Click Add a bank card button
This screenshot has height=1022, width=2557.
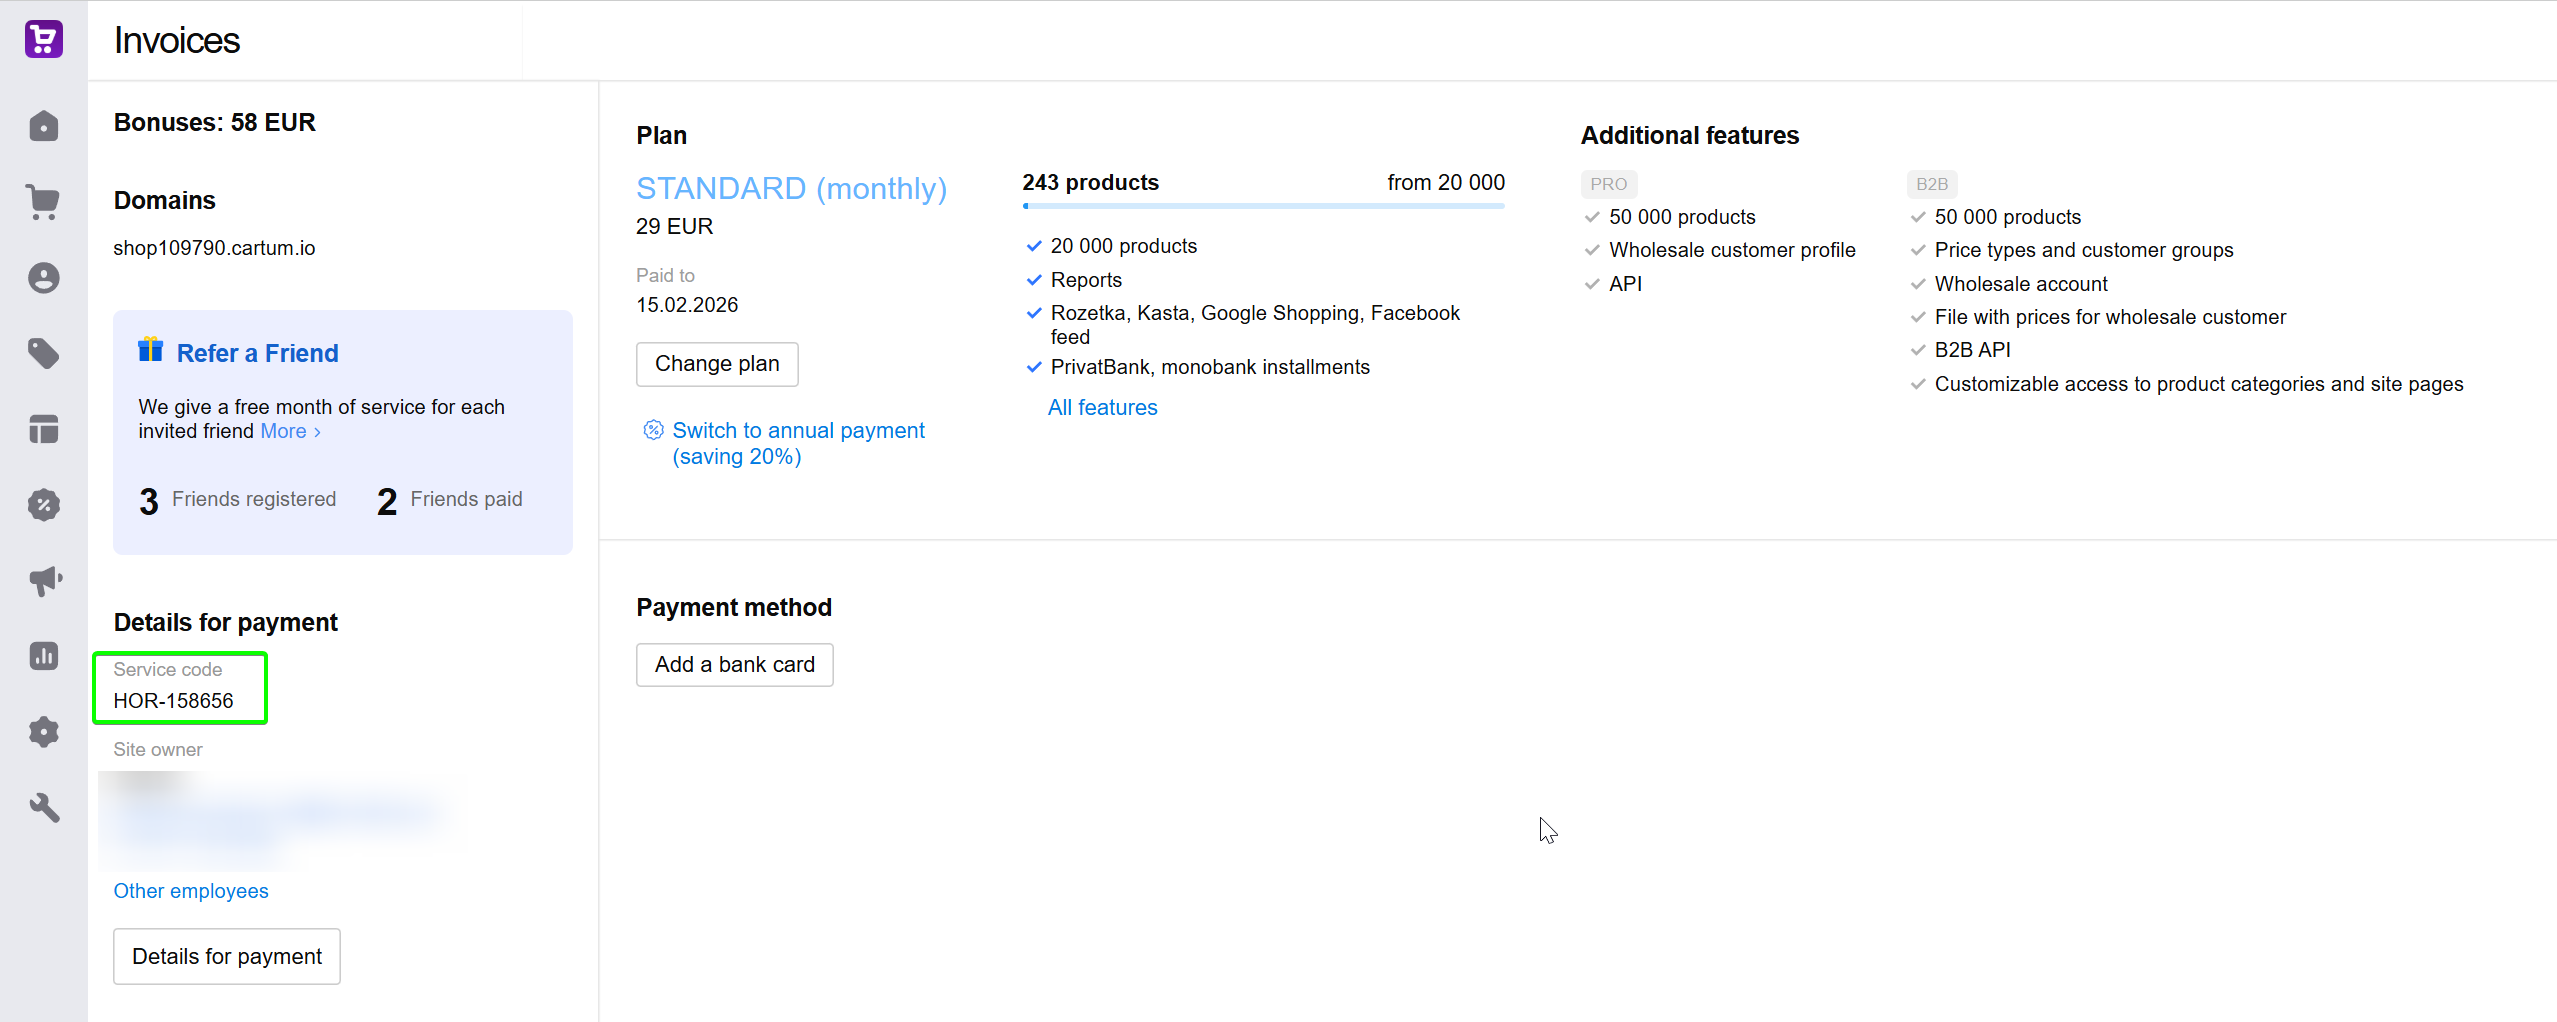tap(734, 665)
